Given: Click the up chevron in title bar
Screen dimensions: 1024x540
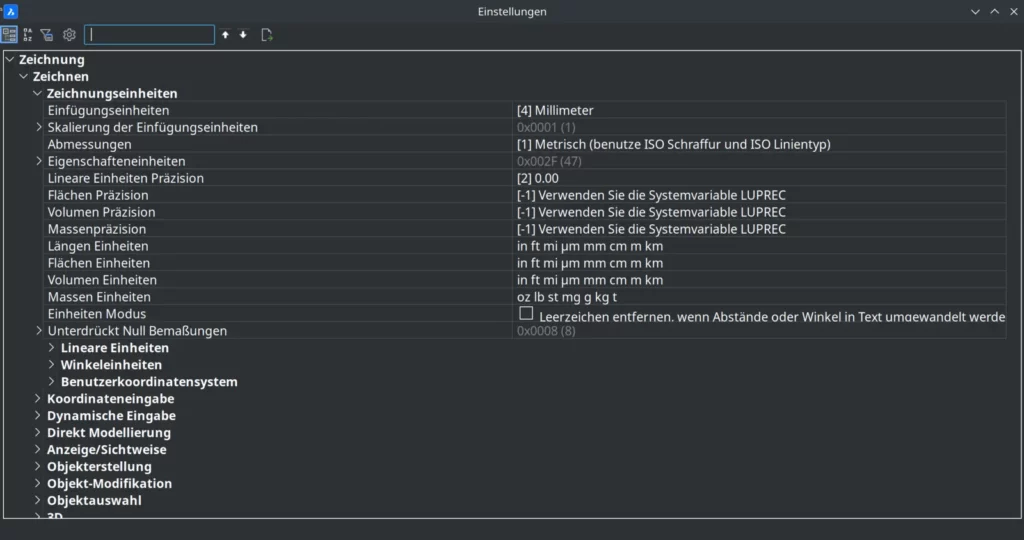Looking at the screenshot, I should coord(995,12).
